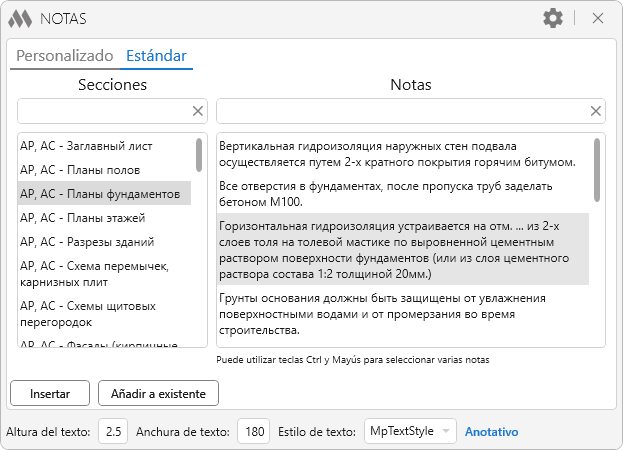
Task: Open the MpTextStyle text style dropdown
Action: tap(410, 431)
